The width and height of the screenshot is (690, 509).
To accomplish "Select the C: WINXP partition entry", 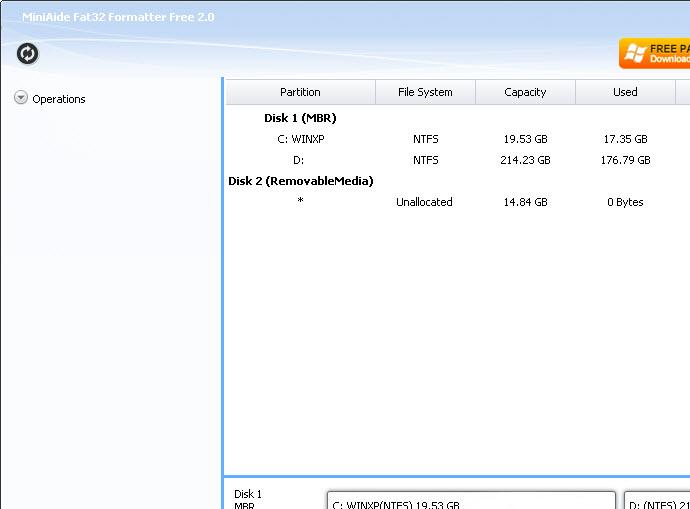I will 300,139.
